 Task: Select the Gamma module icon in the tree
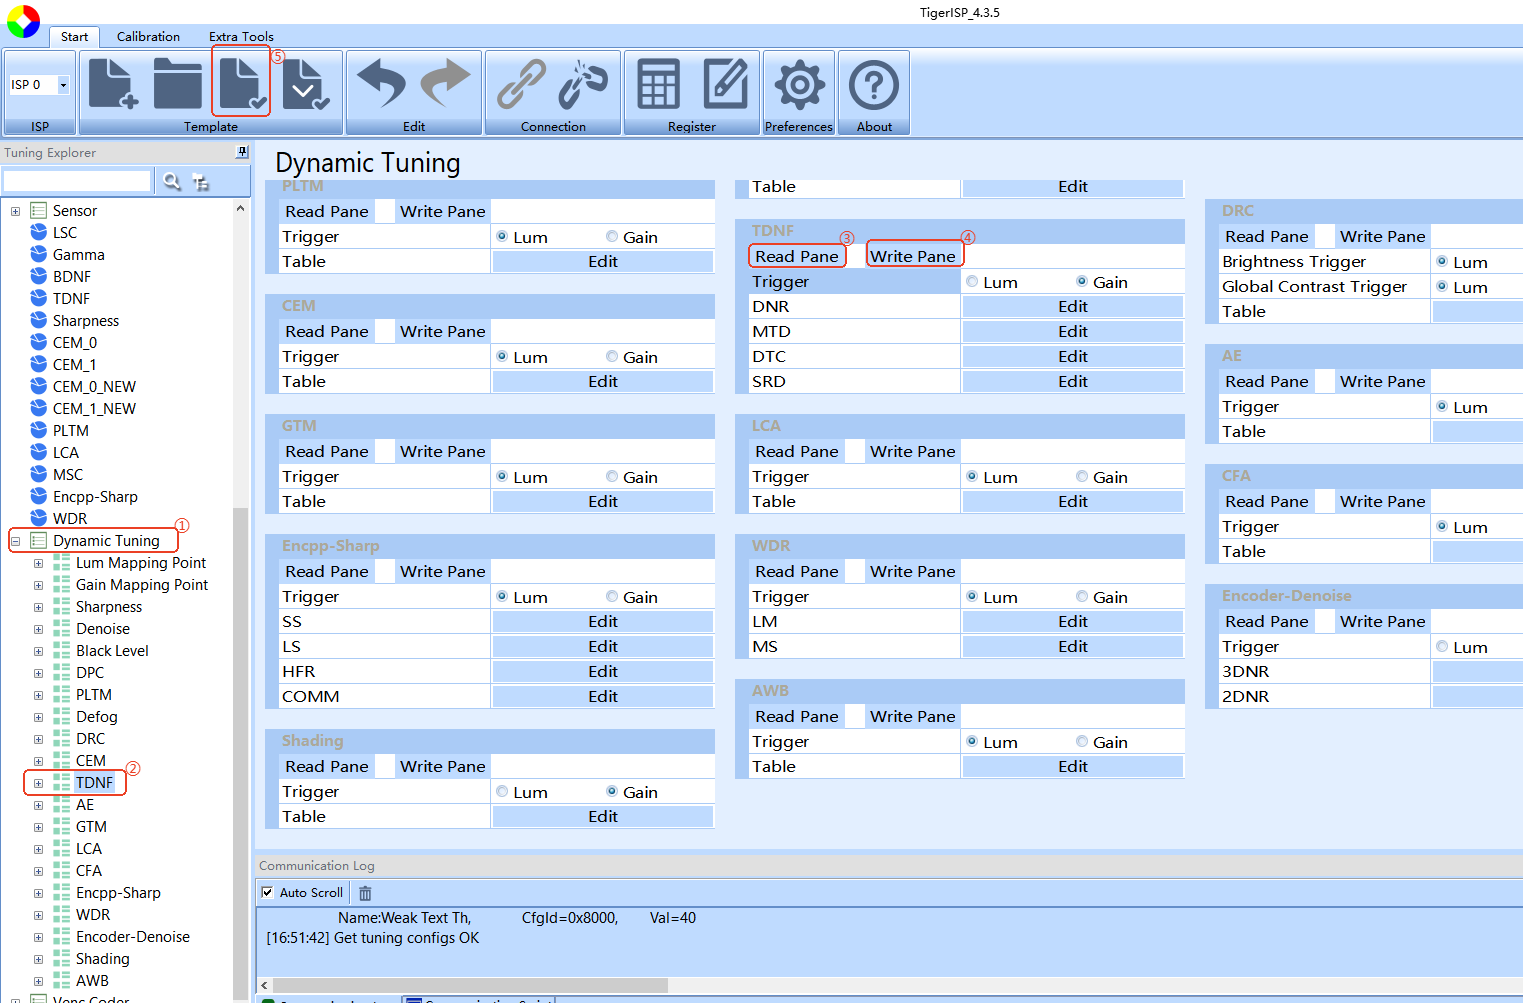pyautogui.click(x=39, y=254)
